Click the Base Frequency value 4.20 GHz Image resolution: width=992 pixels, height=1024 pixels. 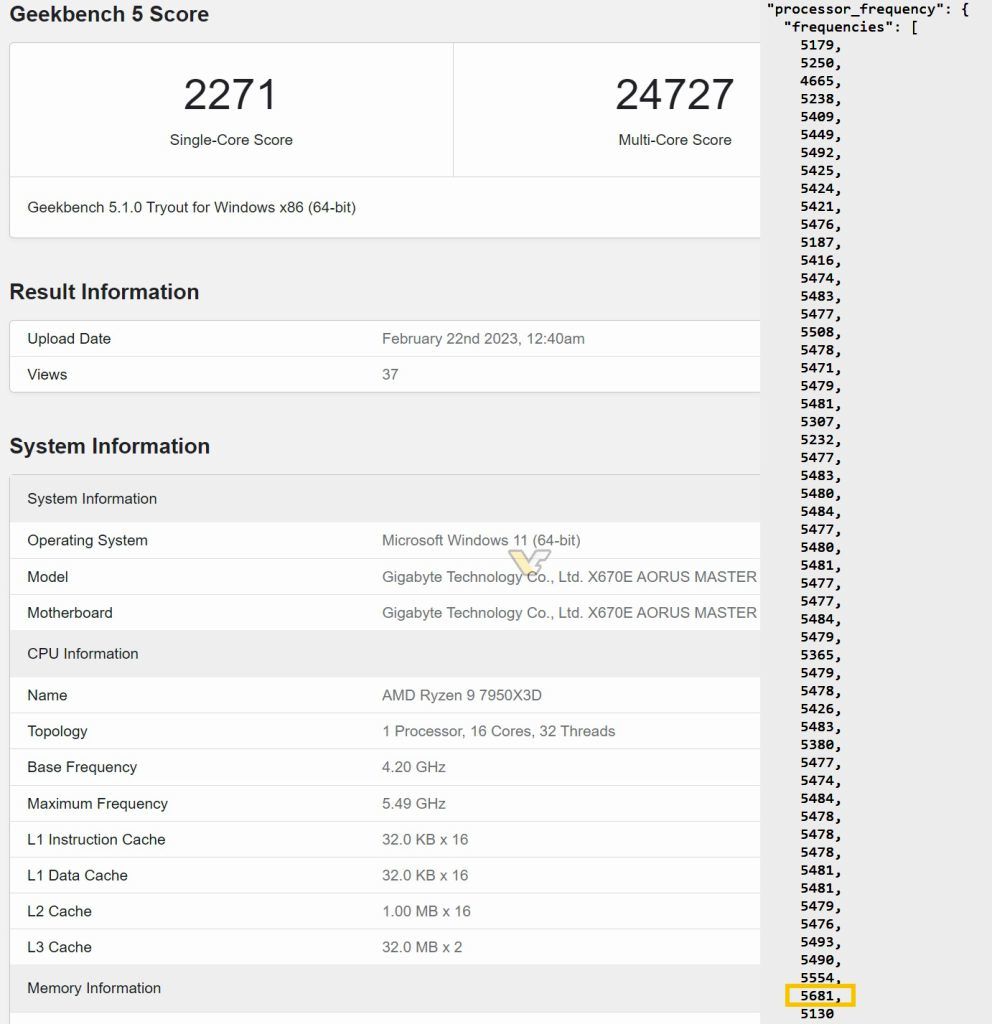[x=412, y=767]
